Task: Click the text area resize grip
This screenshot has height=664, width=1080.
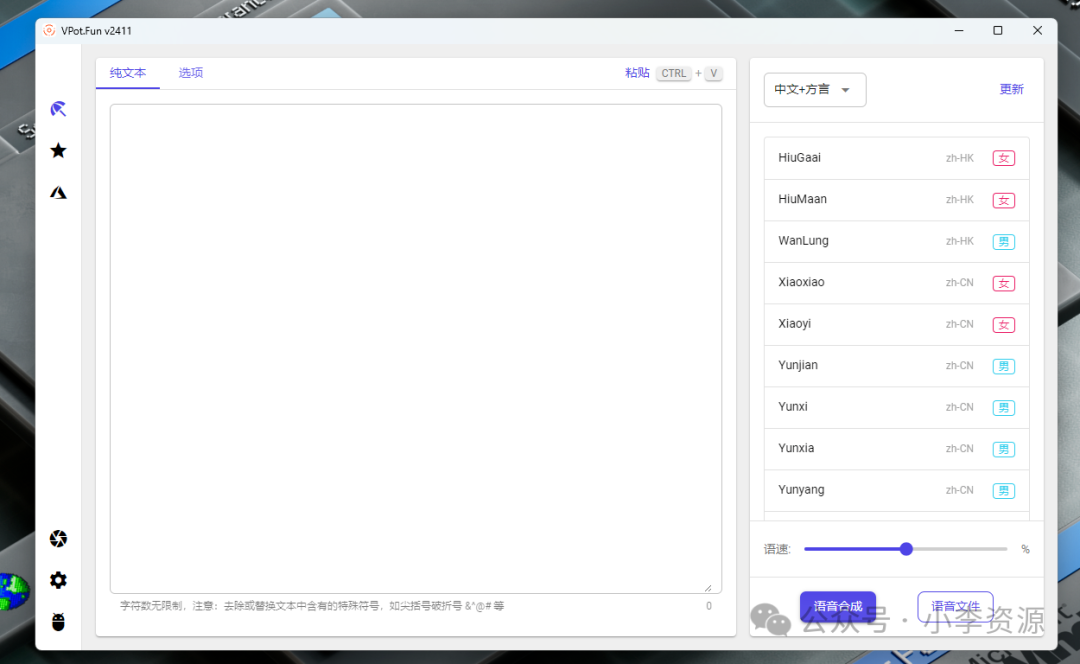Action: coord(708,588)
